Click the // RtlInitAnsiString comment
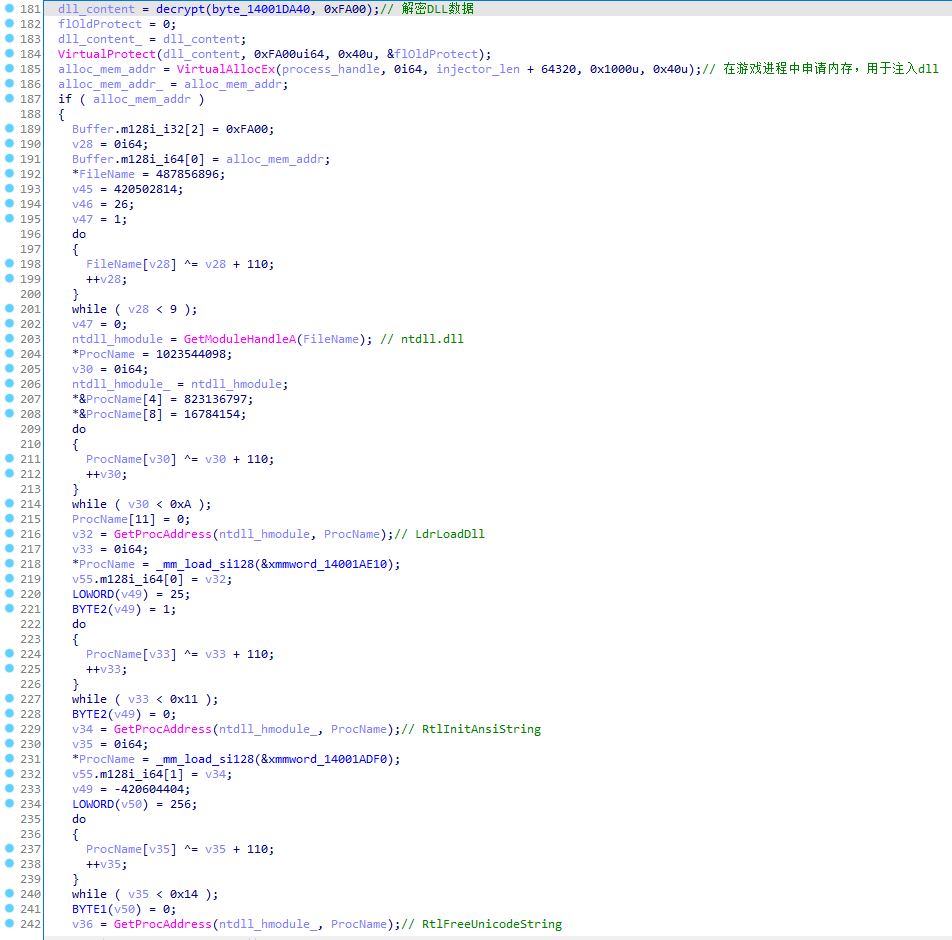 pos(471,729)
